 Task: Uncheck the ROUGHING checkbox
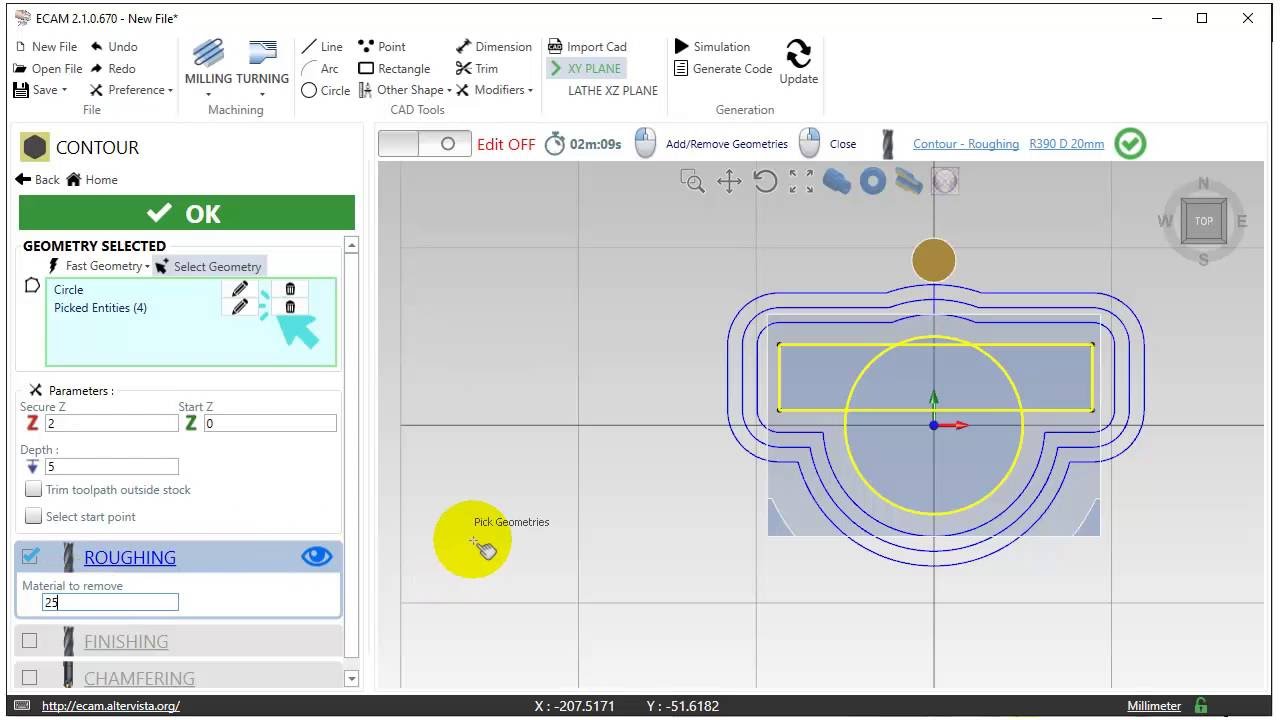(30, 557)
